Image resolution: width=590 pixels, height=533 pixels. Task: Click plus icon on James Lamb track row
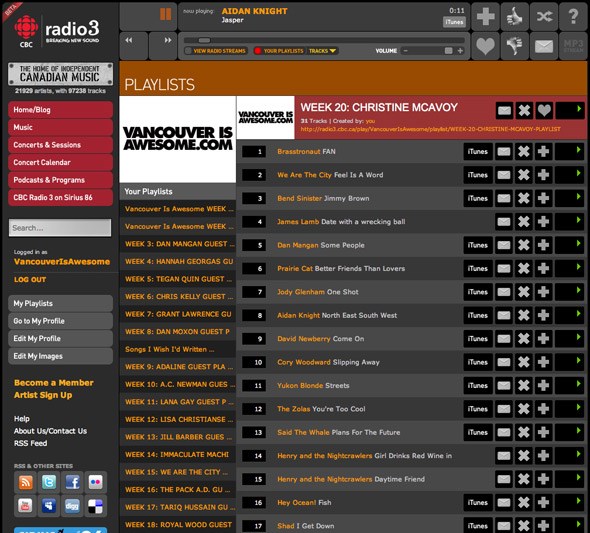coord(543,222)
